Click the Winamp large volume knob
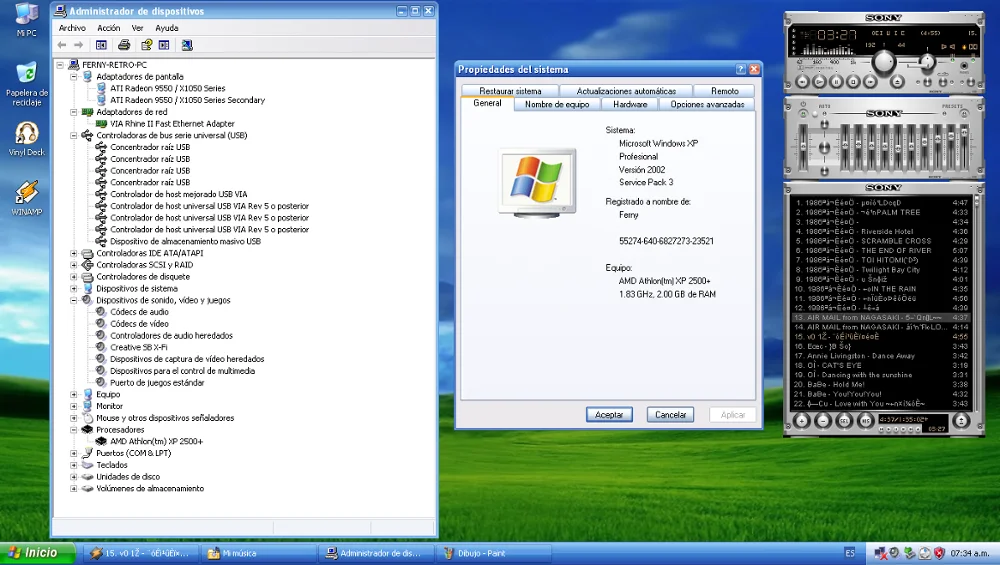This screenshot has width=1000, height=565. point(884,61)
